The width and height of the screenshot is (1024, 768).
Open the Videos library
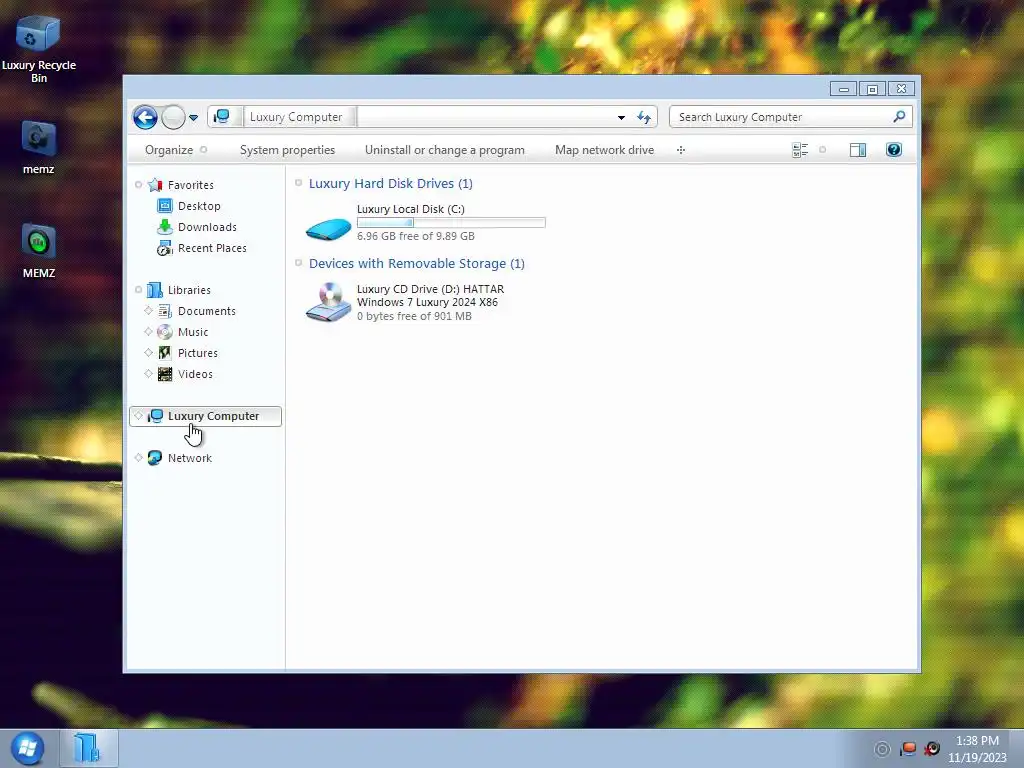(195, 374)
